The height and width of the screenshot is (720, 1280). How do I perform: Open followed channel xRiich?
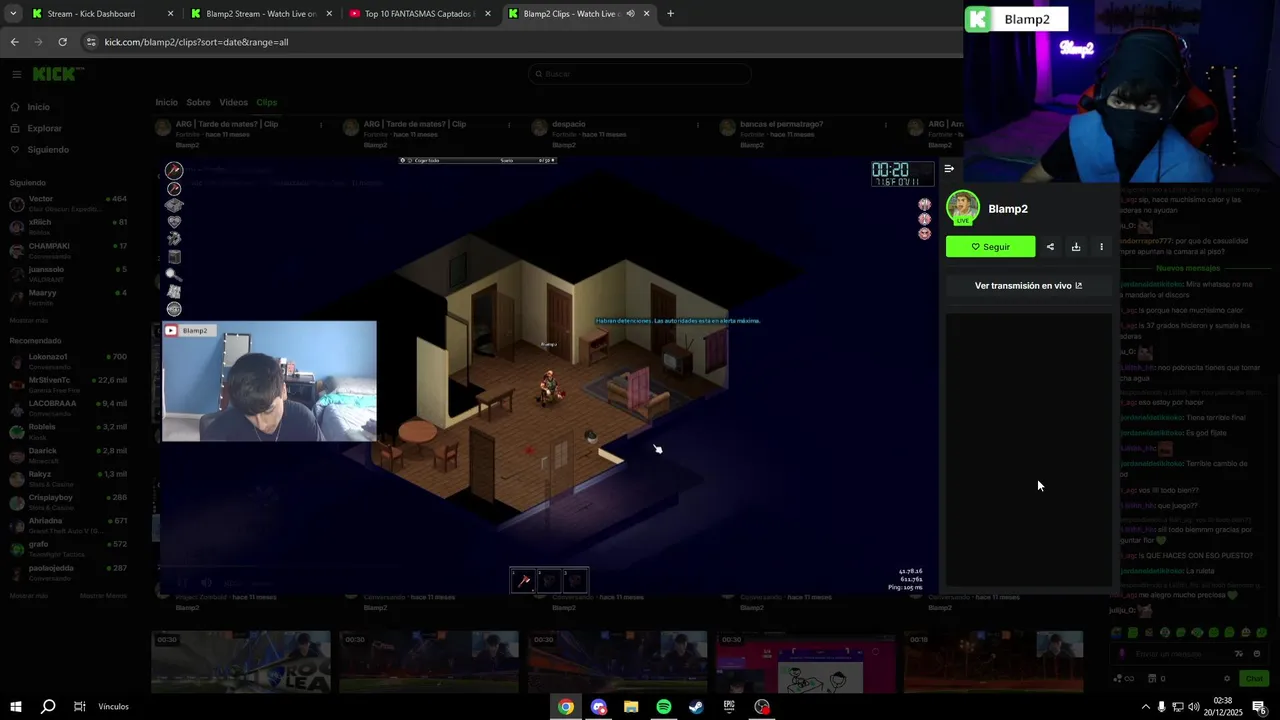click(68, 226)
